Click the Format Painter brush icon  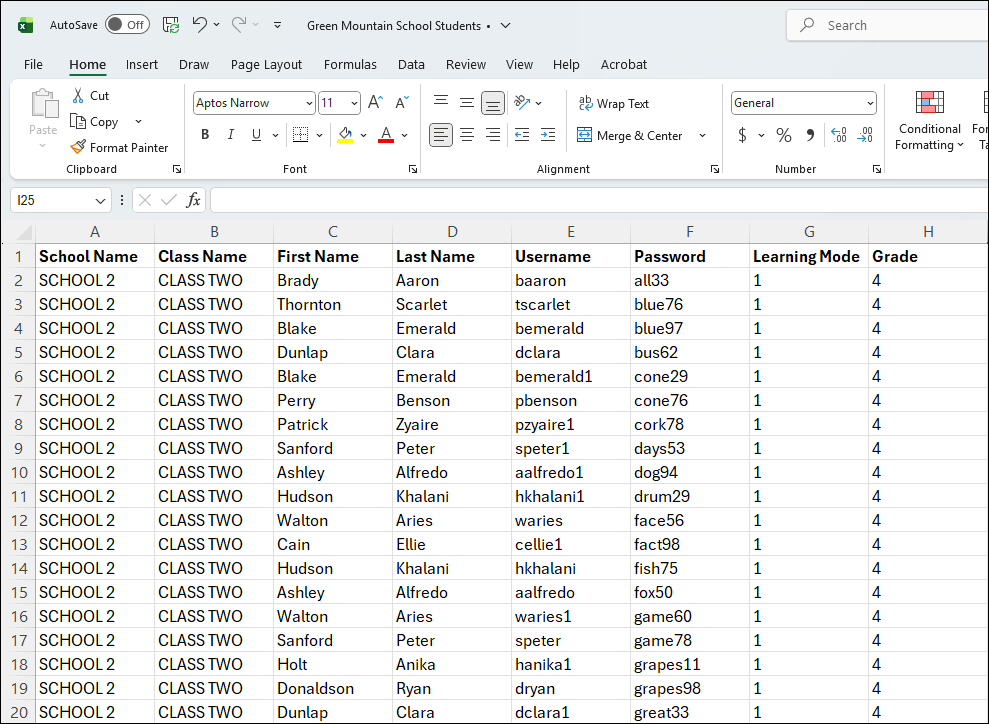[x=78, y=147]
